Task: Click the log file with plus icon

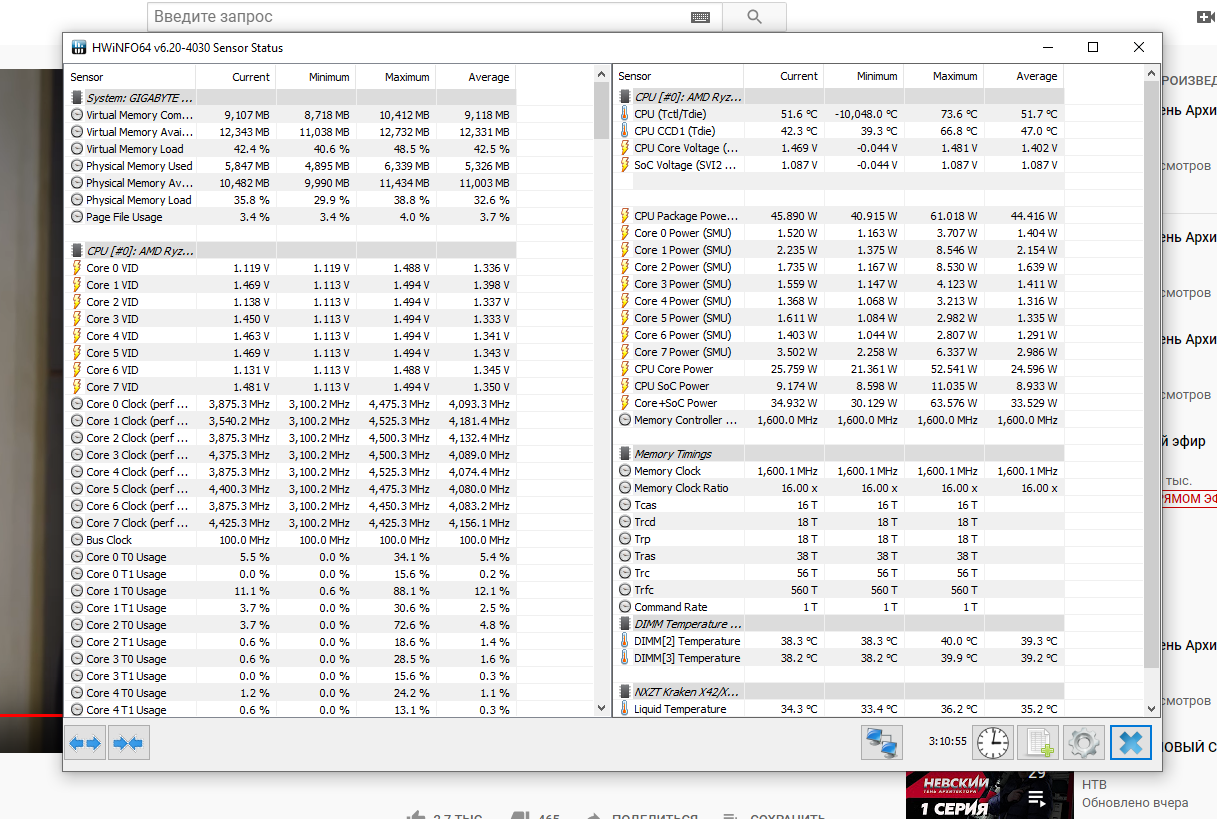Action: [x=1038, y=743]
